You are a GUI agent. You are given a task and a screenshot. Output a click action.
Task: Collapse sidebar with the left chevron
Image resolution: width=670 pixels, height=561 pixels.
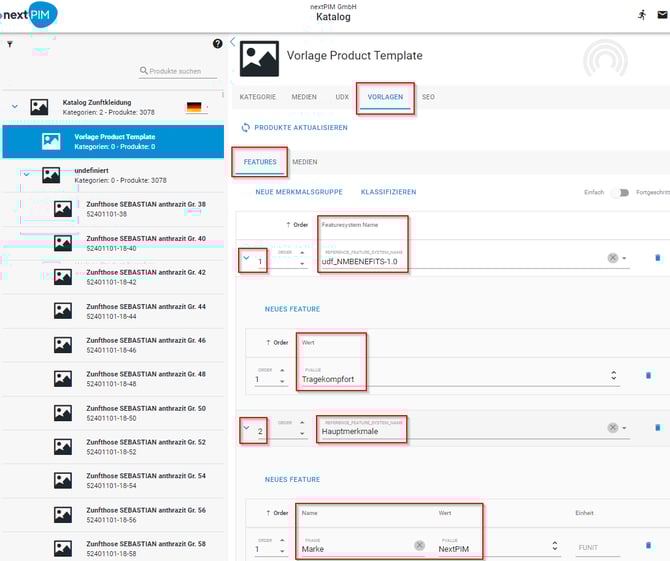point(232,42)
